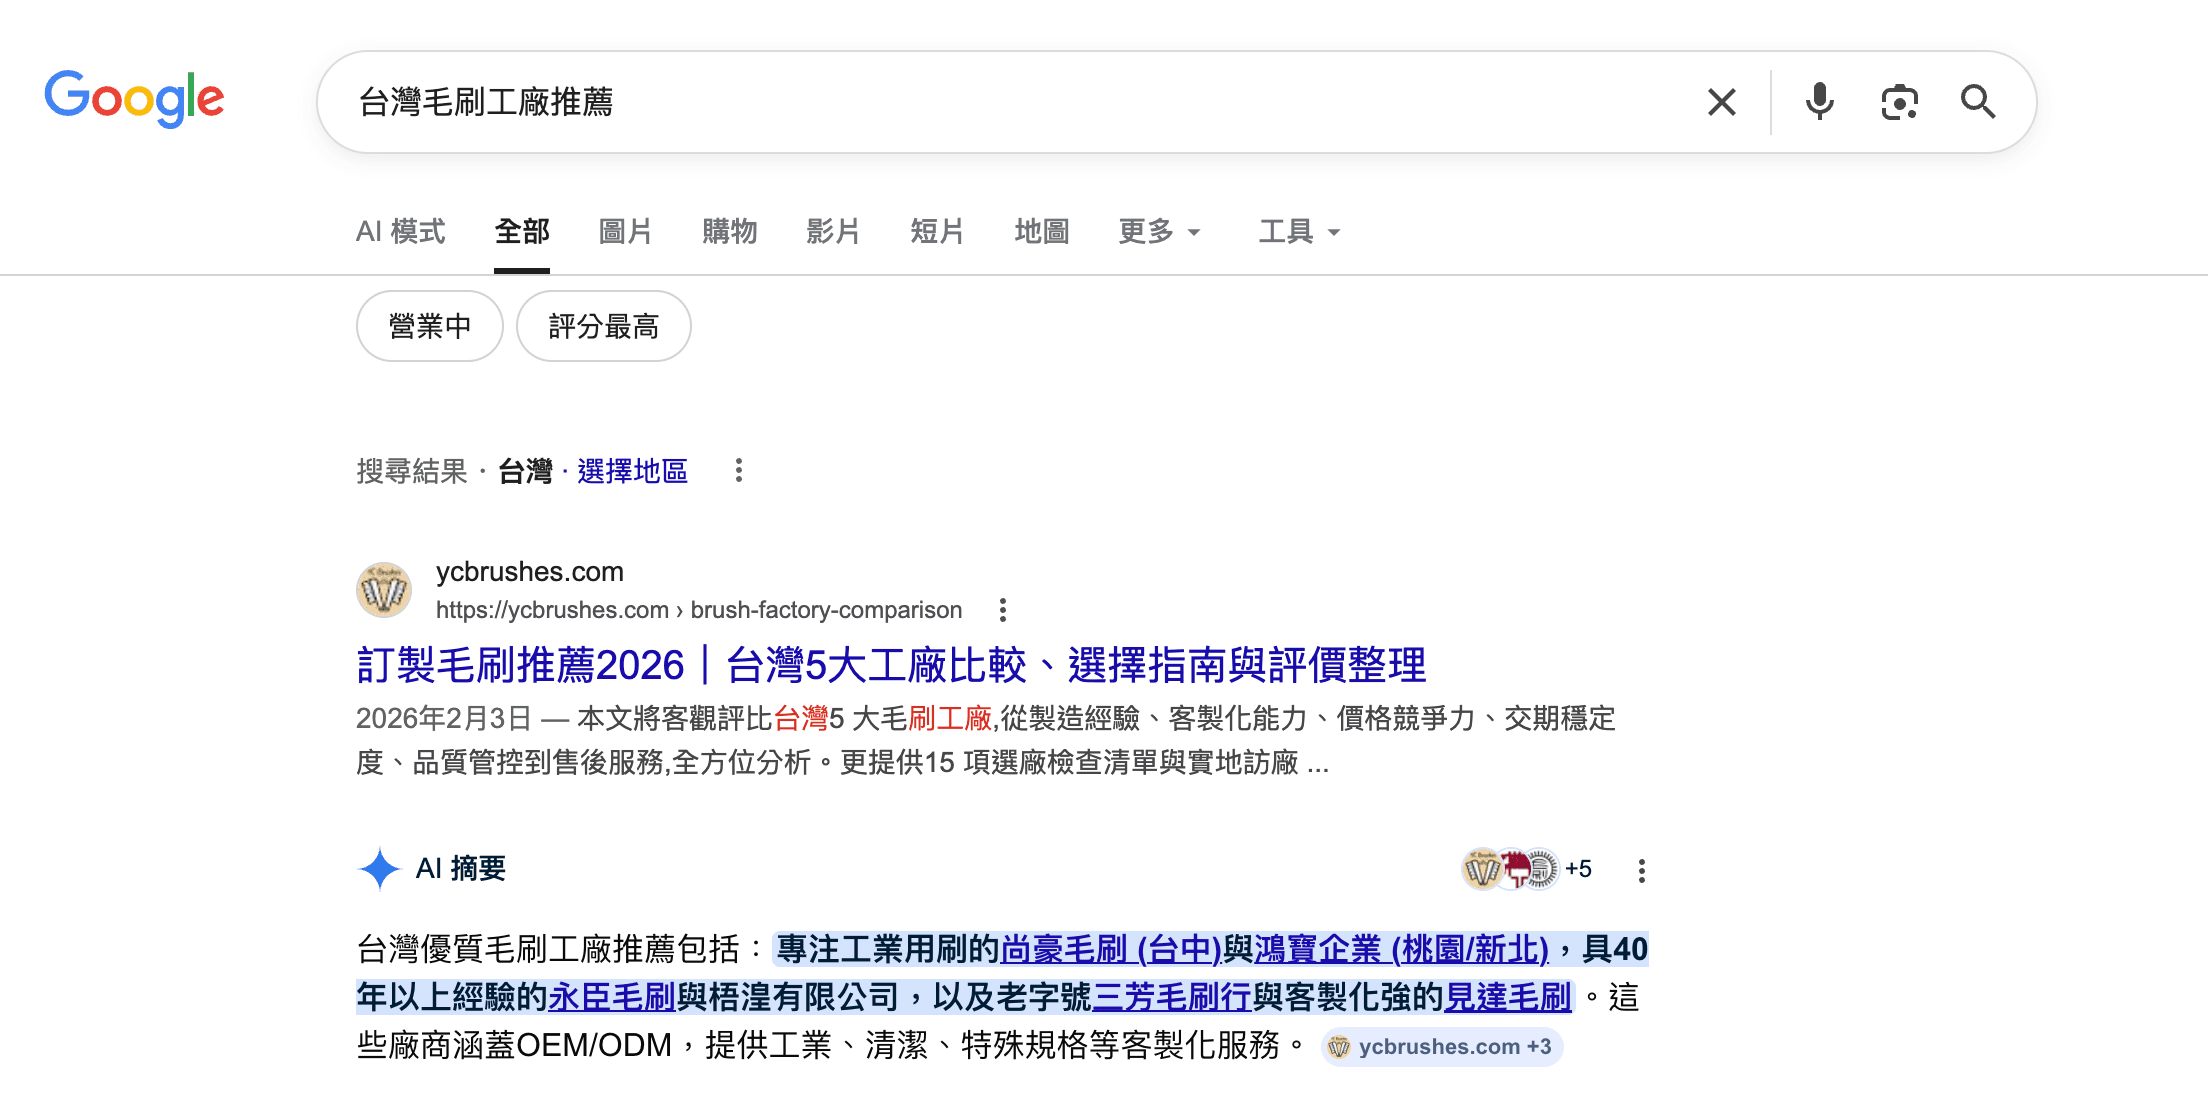Open the AI summary source icons +5

click(x=1527, y=869)
